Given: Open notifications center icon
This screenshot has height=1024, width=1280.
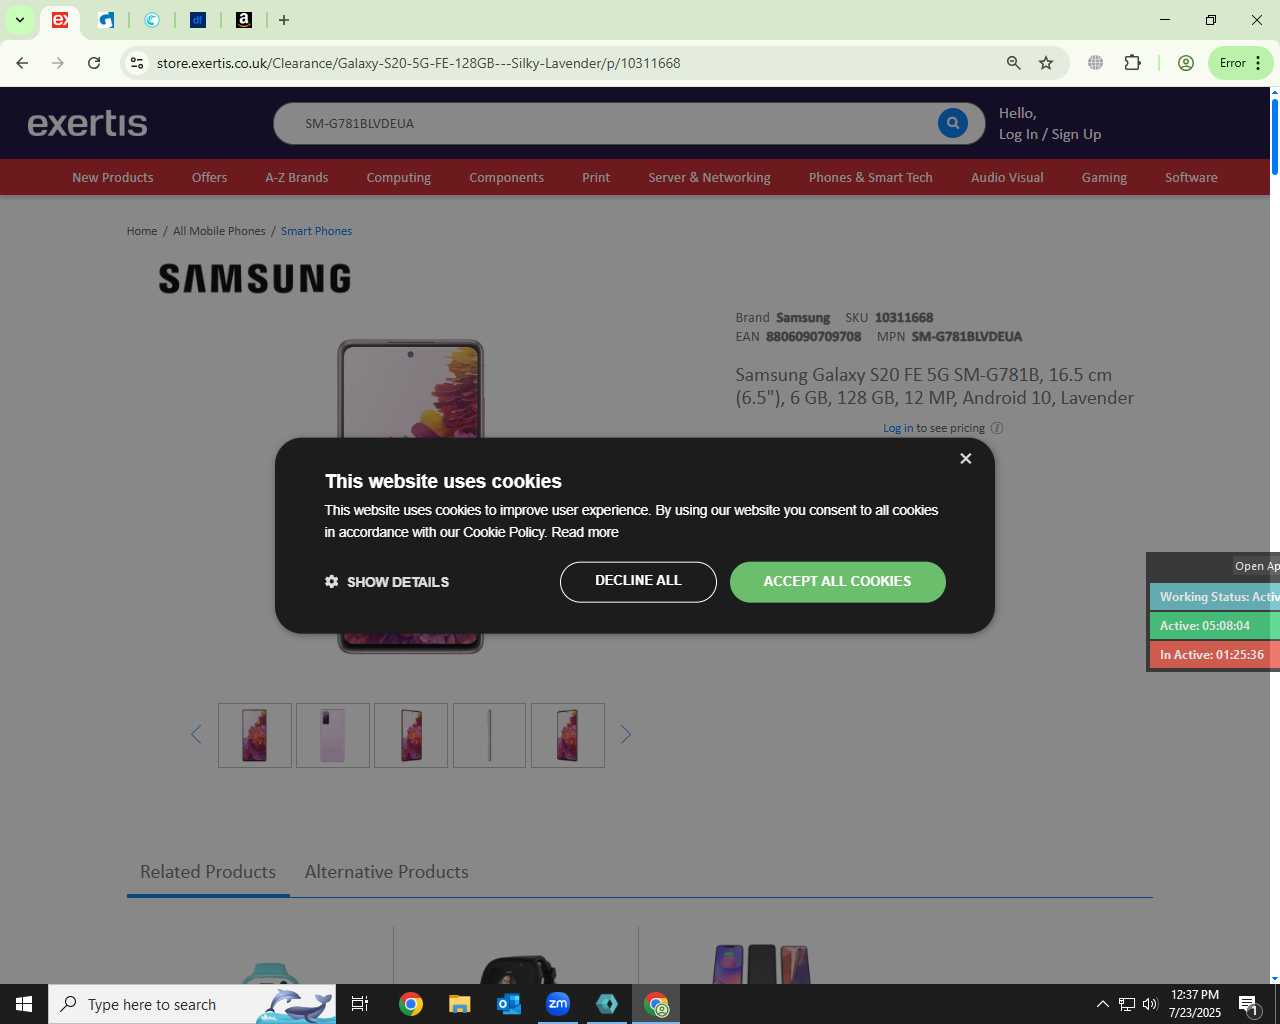Looking at the screenshot, I should [1249, 1004].
